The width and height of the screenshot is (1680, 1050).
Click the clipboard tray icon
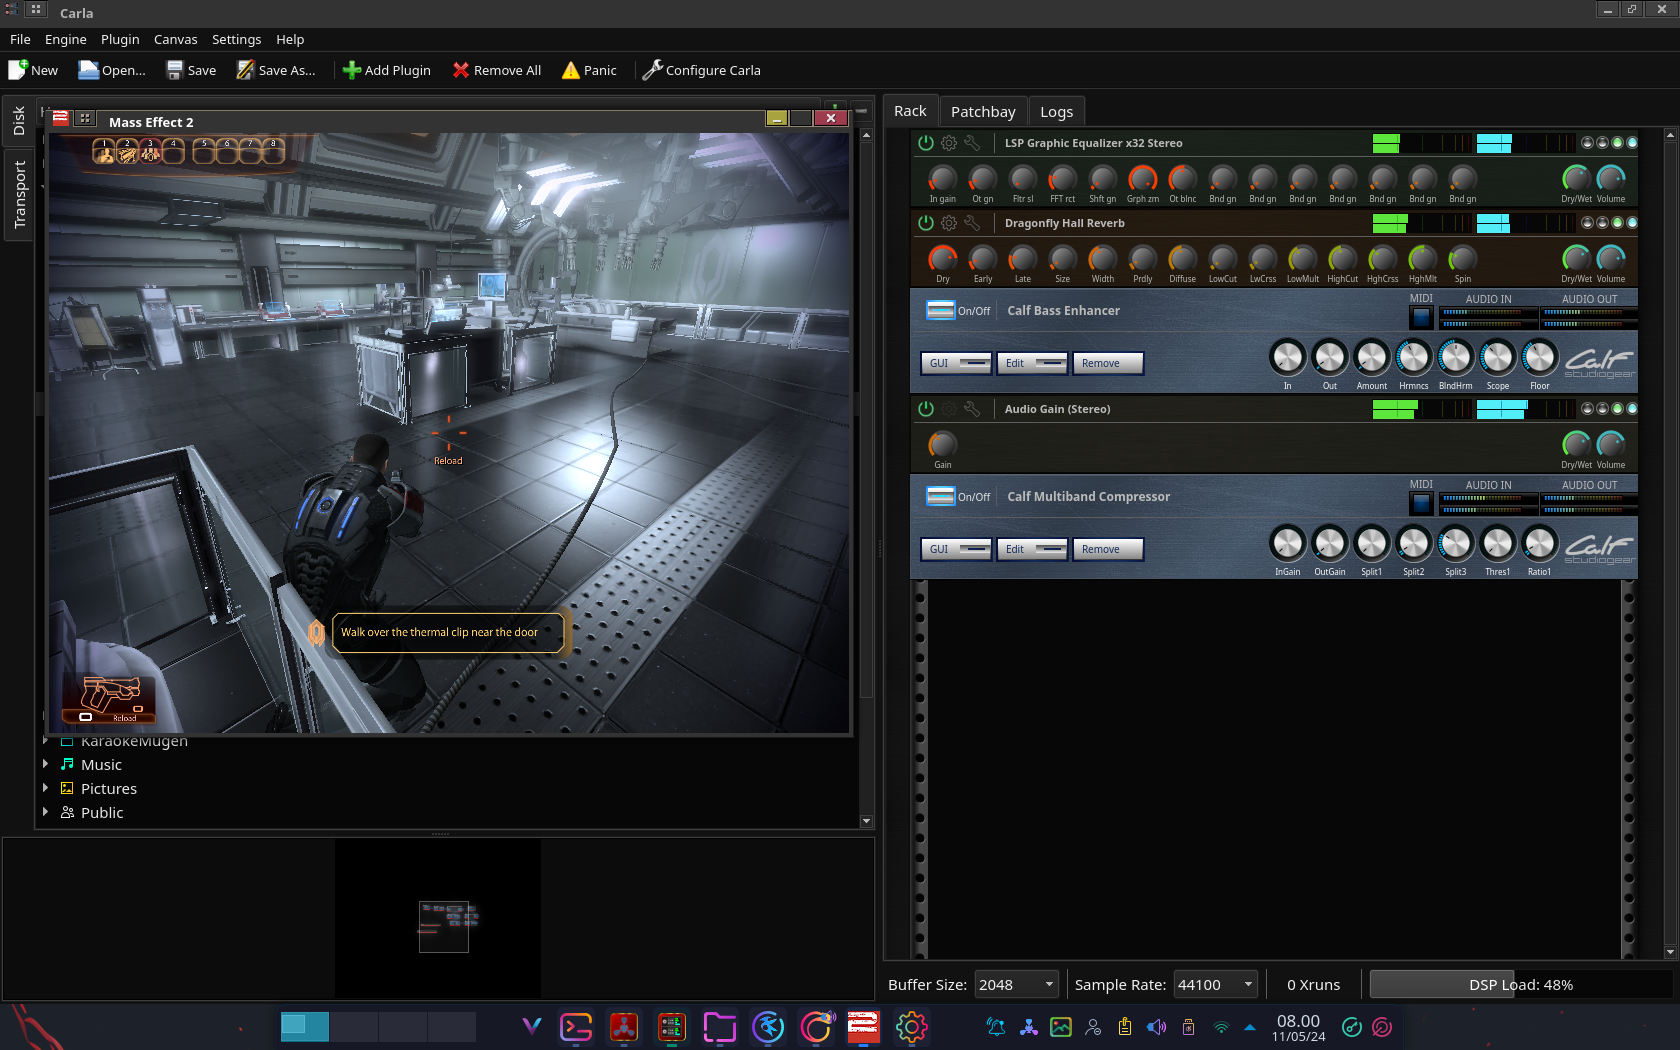click(1125, 1027)
